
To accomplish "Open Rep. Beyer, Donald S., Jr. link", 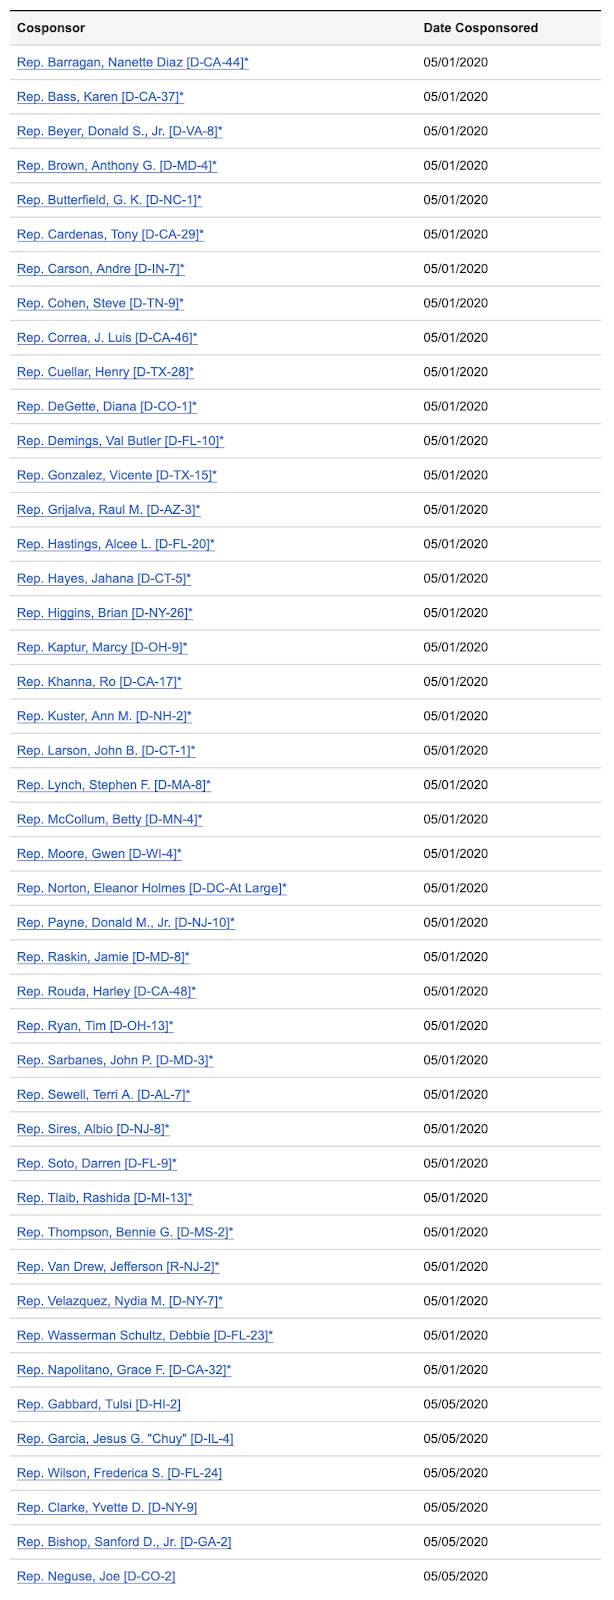I will coord(119,131).
